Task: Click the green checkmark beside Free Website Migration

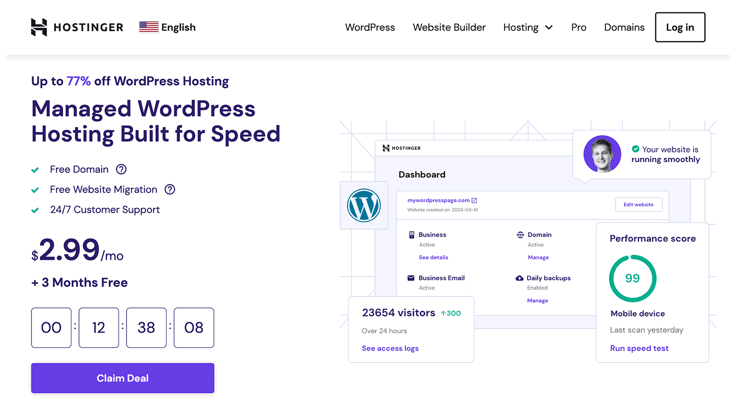Action: [x=35, y=190]
